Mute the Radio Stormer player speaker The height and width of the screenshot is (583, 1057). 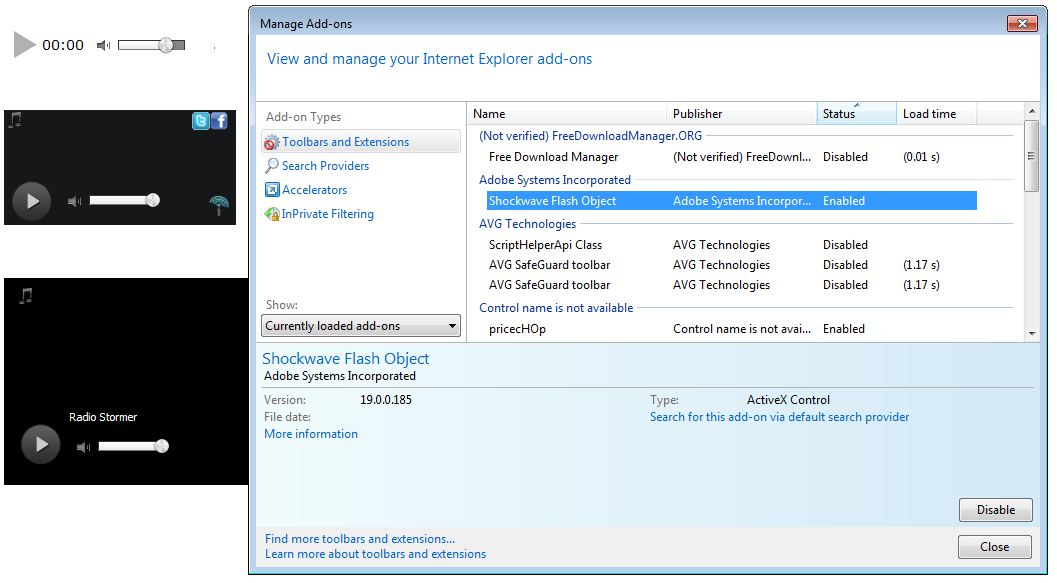84,447
